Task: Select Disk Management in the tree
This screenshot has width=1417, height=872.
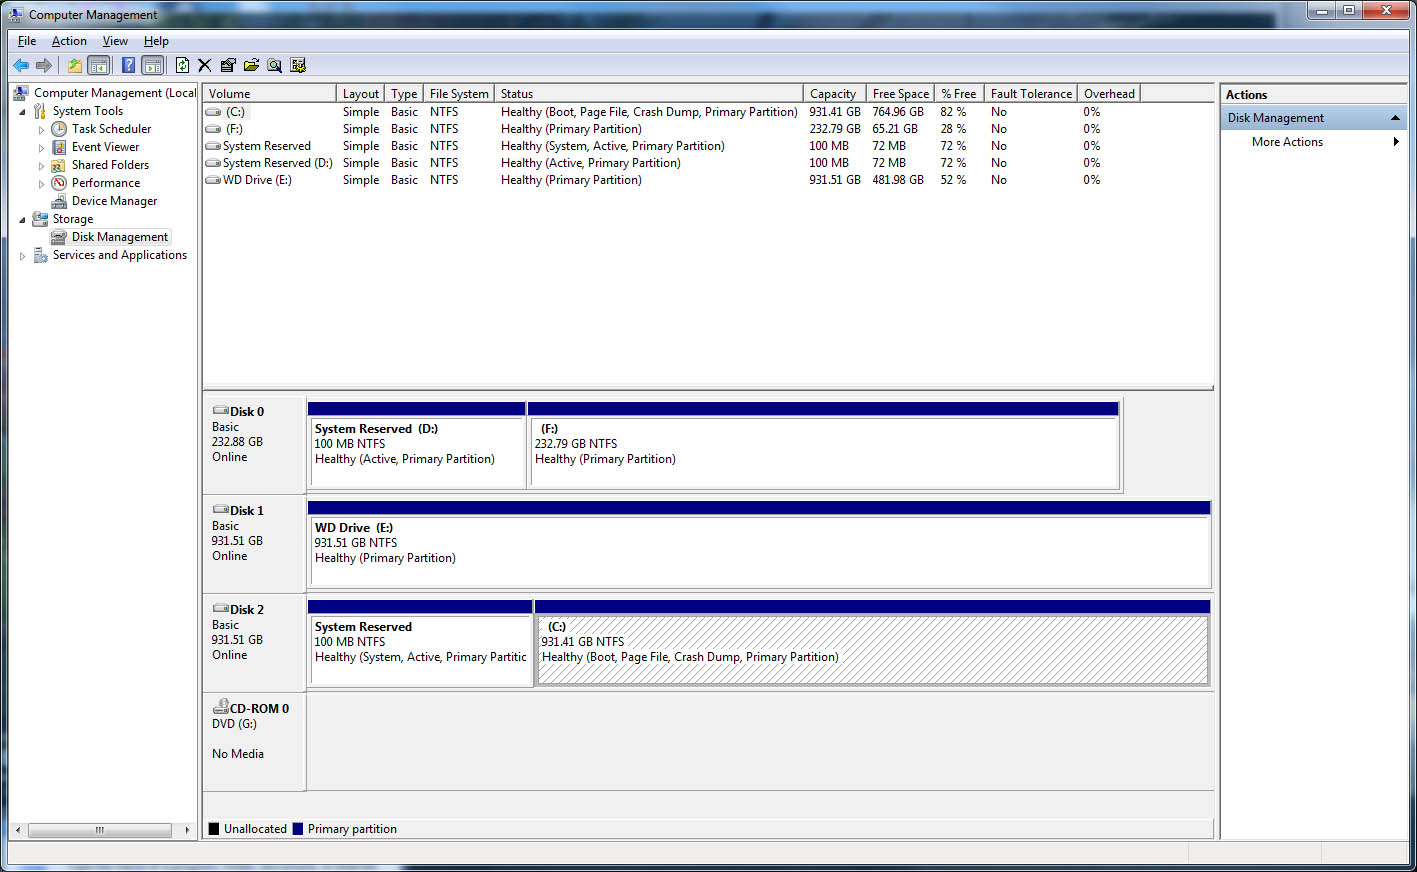Action: point(119,237)
